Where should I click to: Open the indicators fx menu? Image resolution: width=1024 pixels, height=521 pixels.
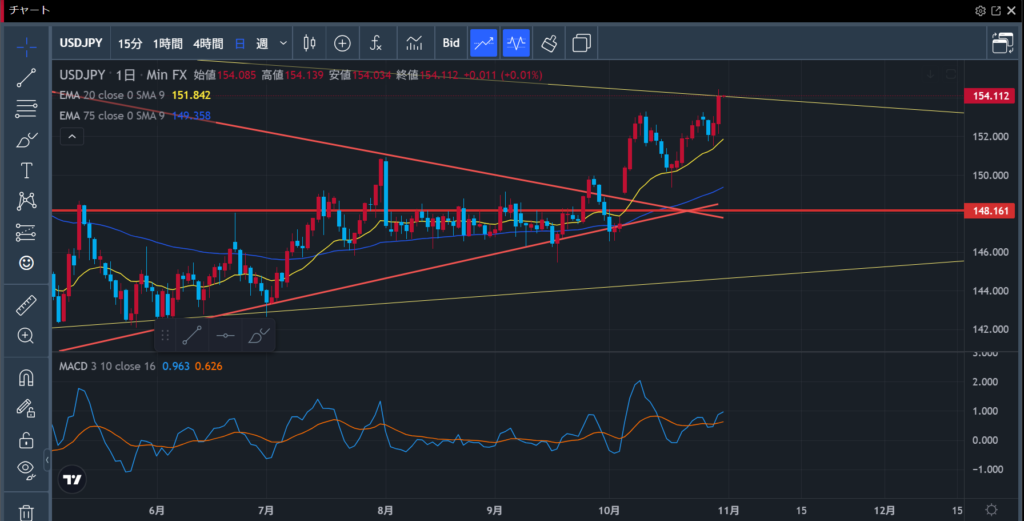click(376, 43)
